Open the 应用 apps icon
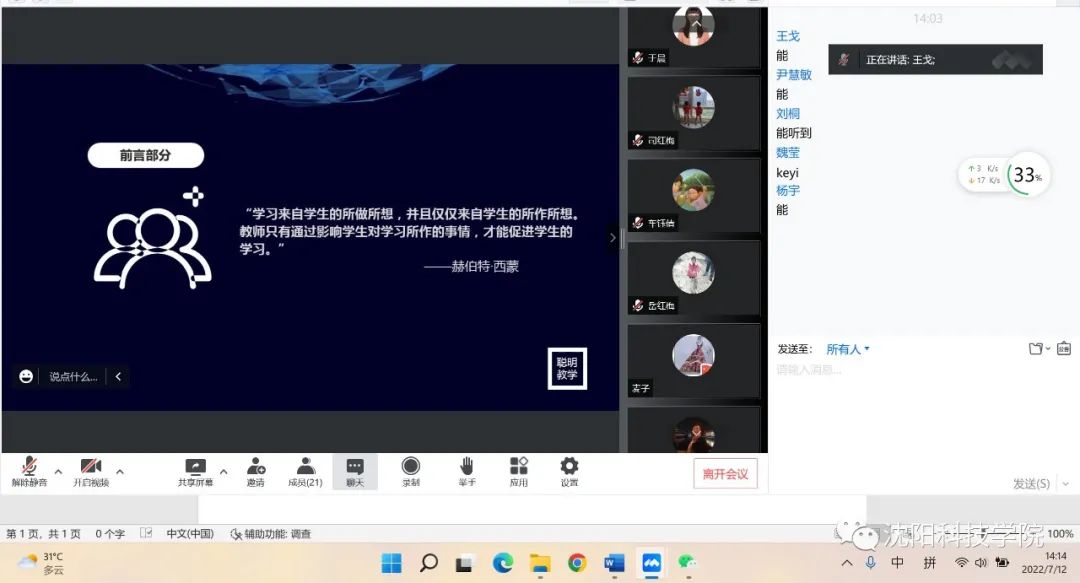The width and height of the screenshot is (1080, 583). [518, 470]
